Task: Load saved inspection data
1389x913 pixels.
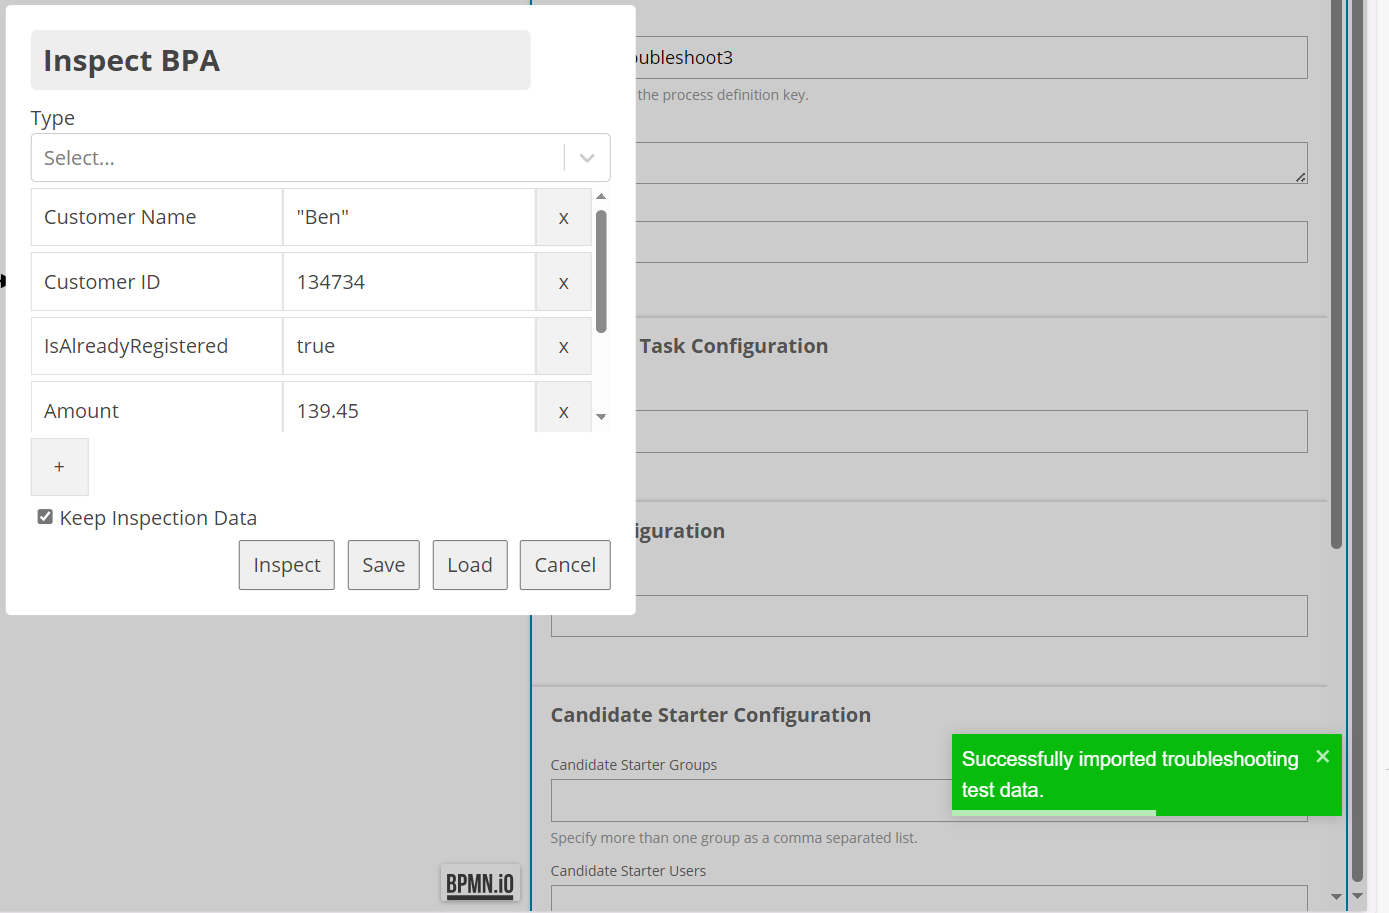Action: pos(469,565)
